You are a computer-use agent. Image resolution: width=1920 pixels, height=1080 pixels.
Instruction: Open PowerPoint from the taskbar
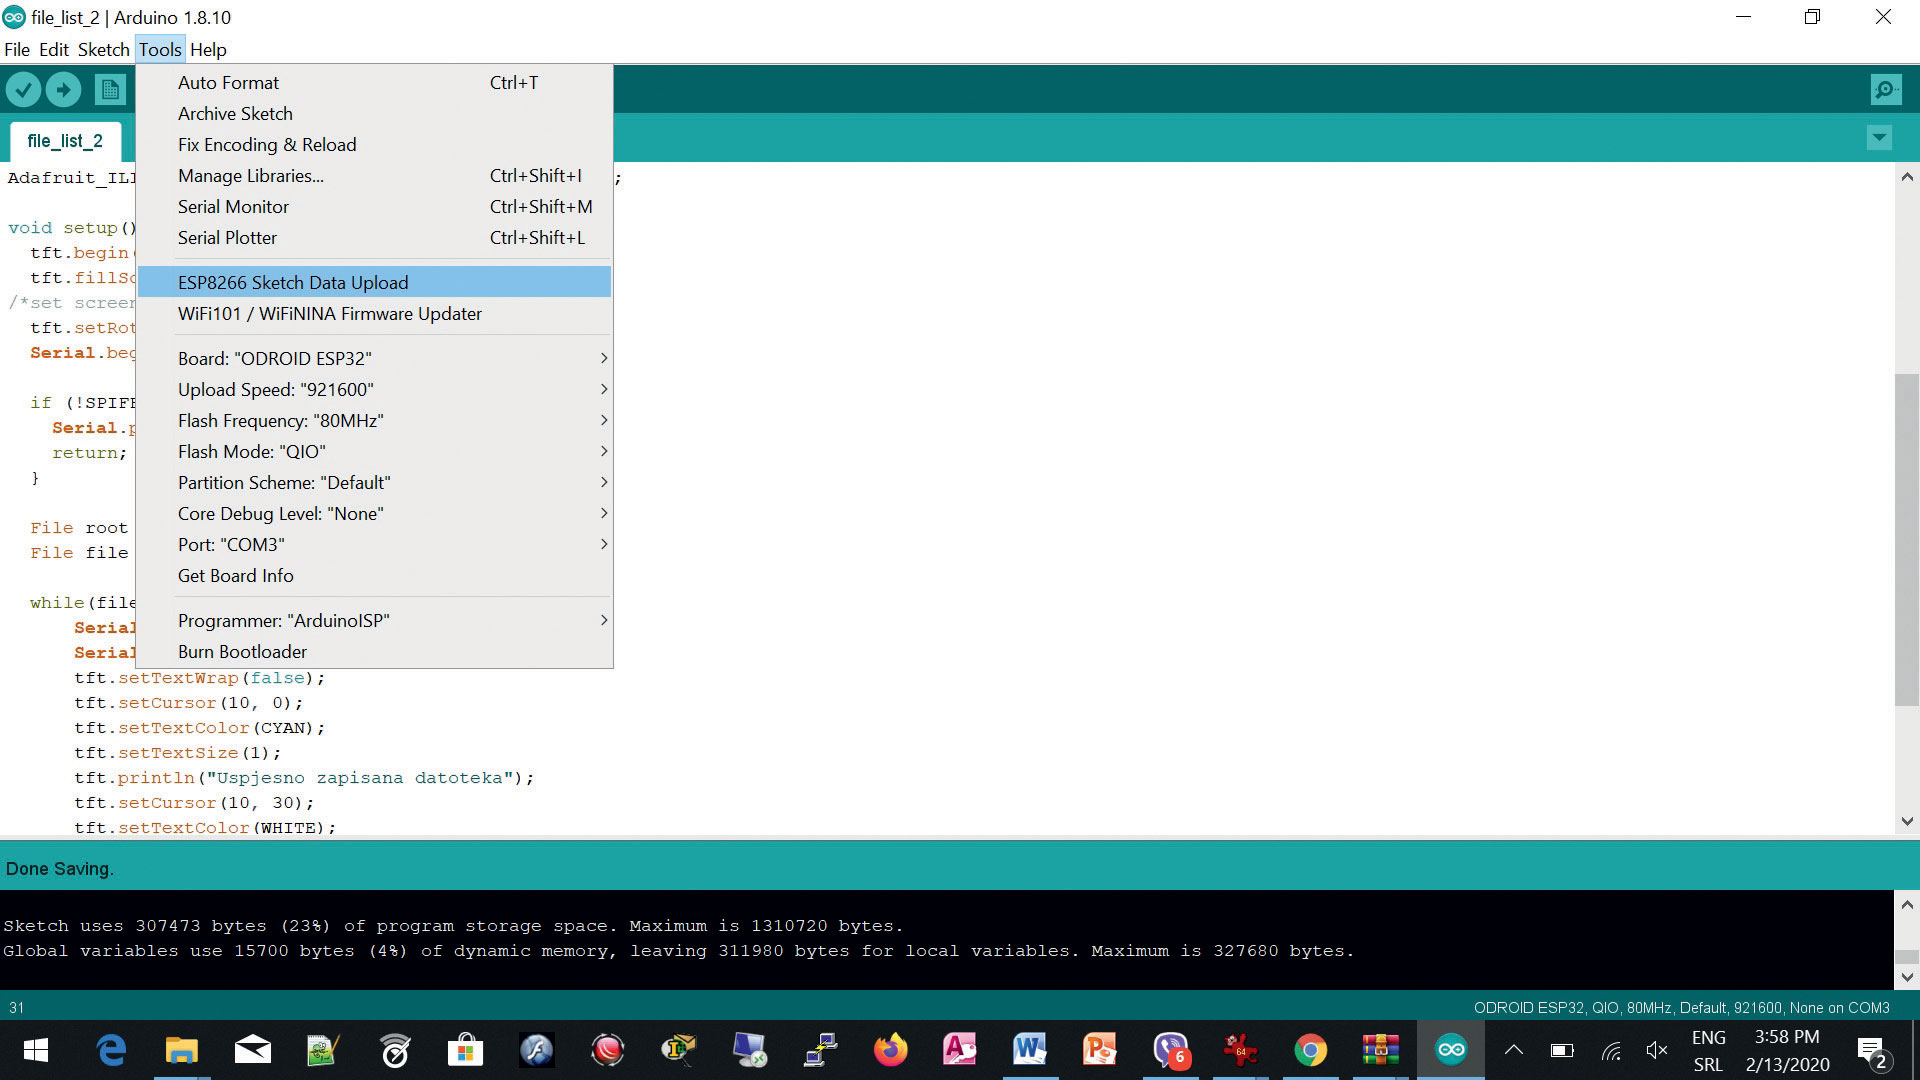(1099, 1050)
